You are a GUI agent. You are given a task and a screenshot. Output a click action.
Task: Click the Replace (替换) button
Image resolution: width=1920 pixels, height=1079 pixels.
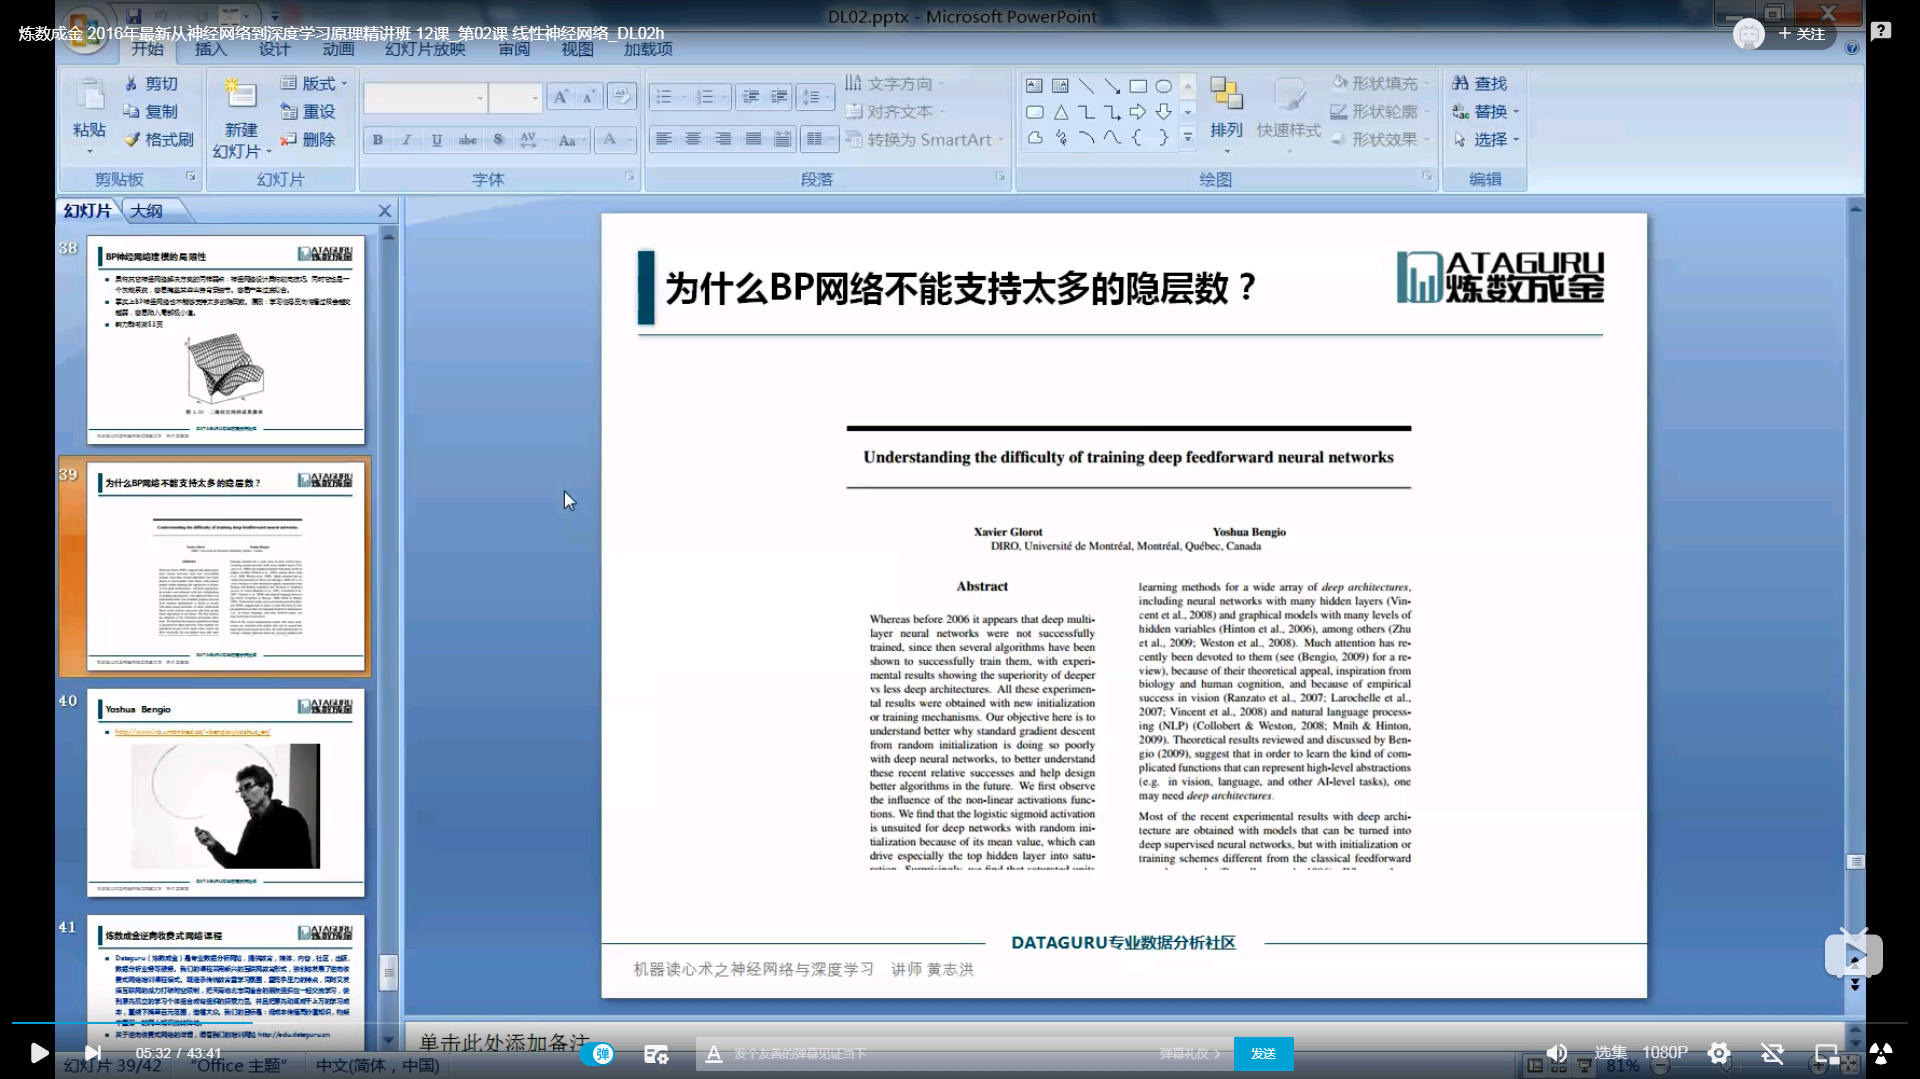1486,112
